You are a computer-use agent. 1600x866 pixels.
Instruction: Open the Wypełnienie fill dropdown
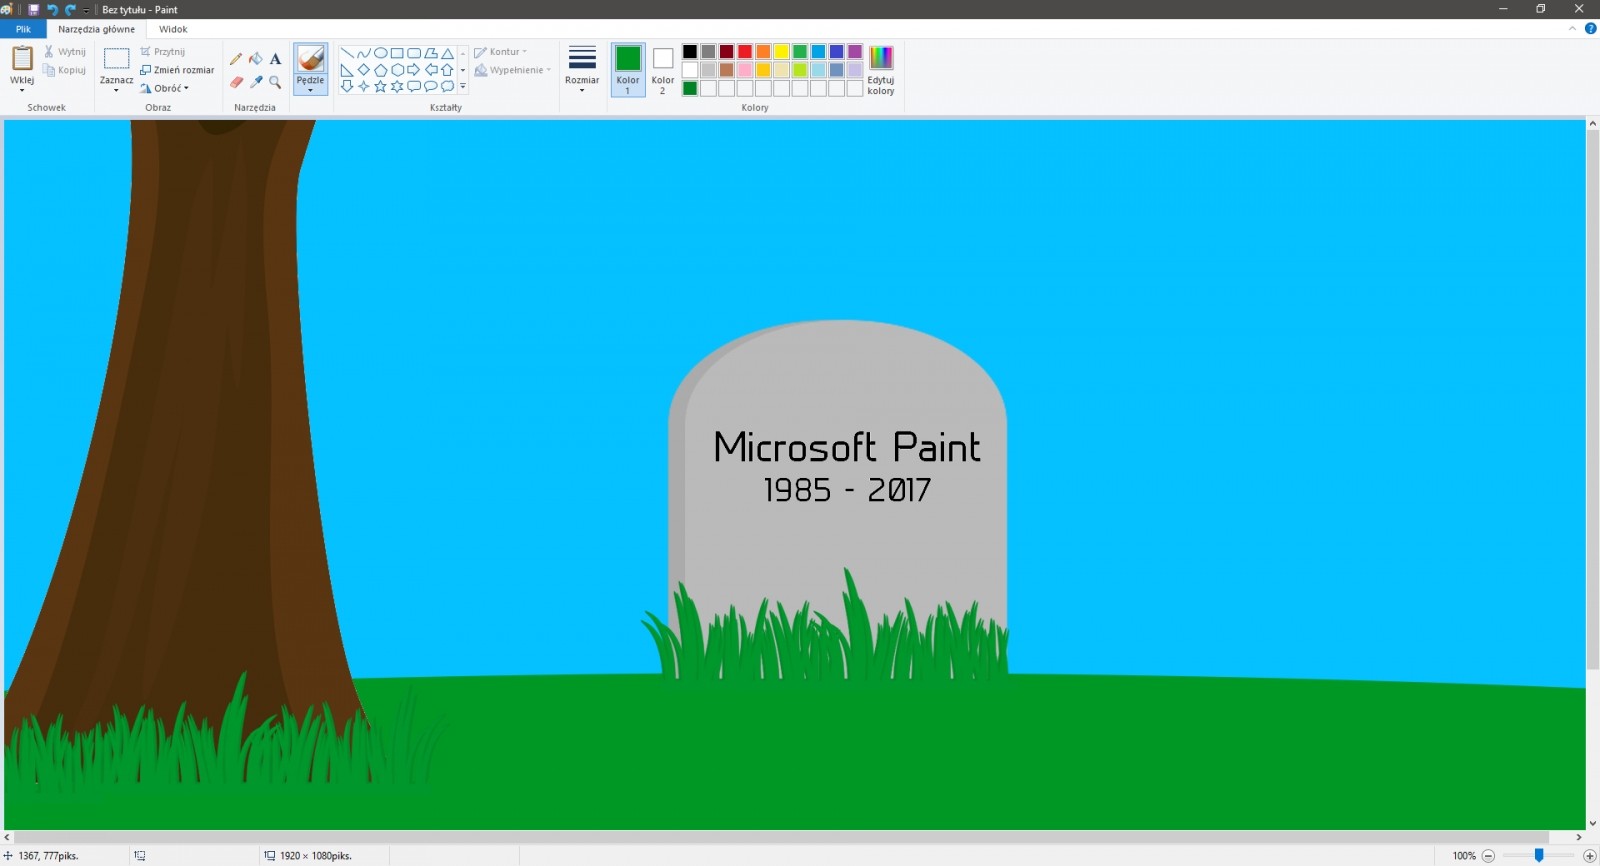coord(513,70)
